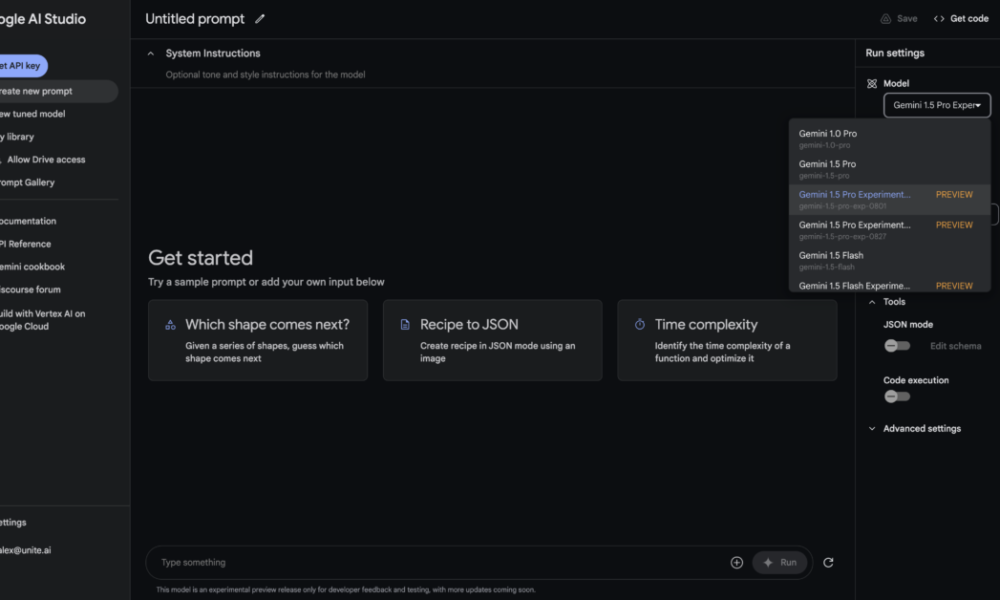1000x600 pixels.
Task: Turn on the Code execution toggle
Action: point(896,396)
